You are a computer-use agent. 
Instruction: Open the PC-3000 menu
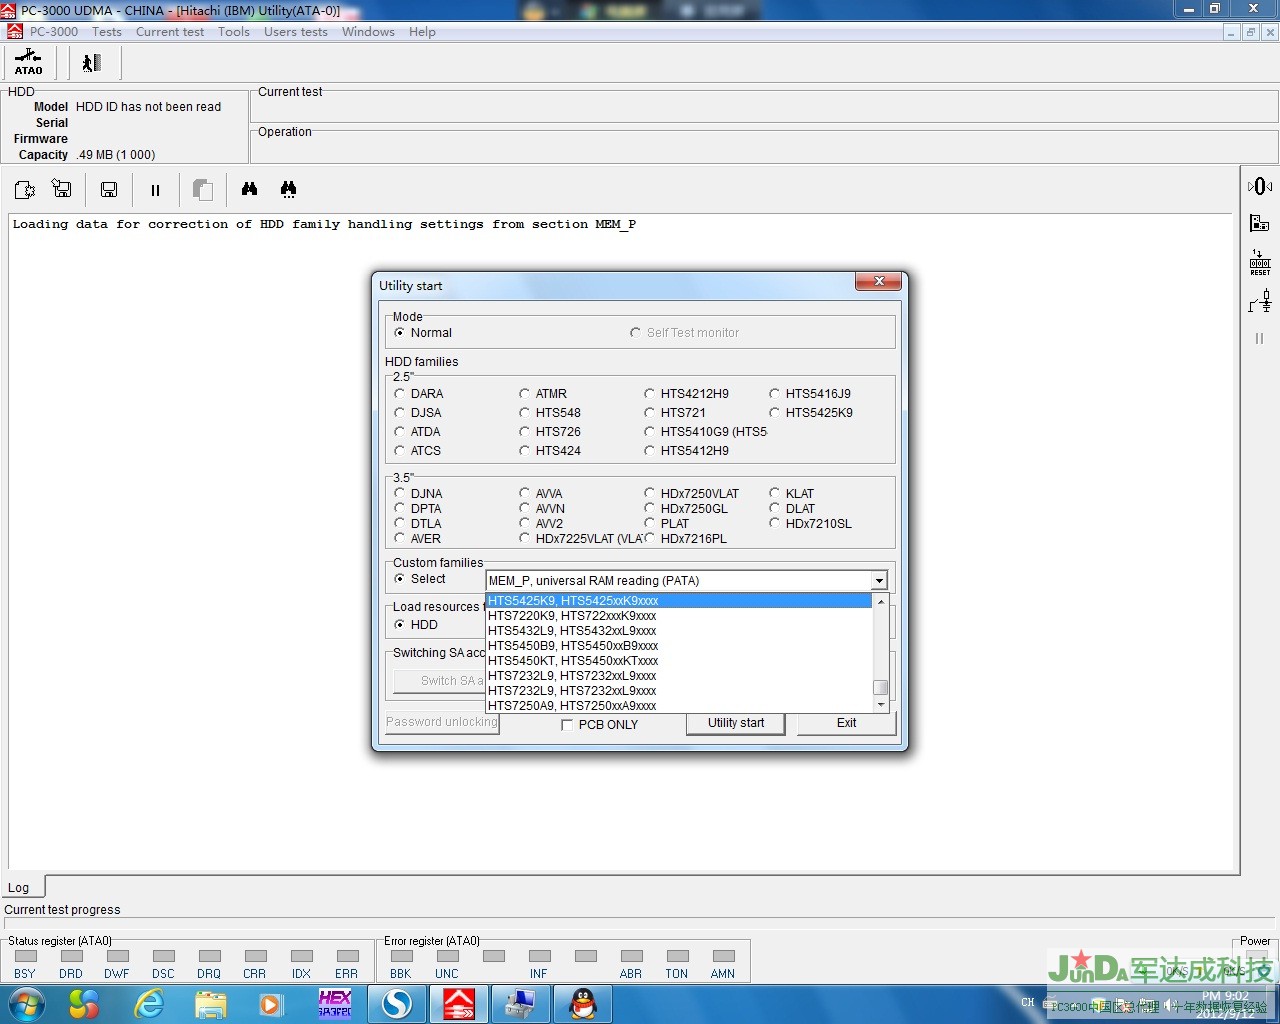point(54,32)
